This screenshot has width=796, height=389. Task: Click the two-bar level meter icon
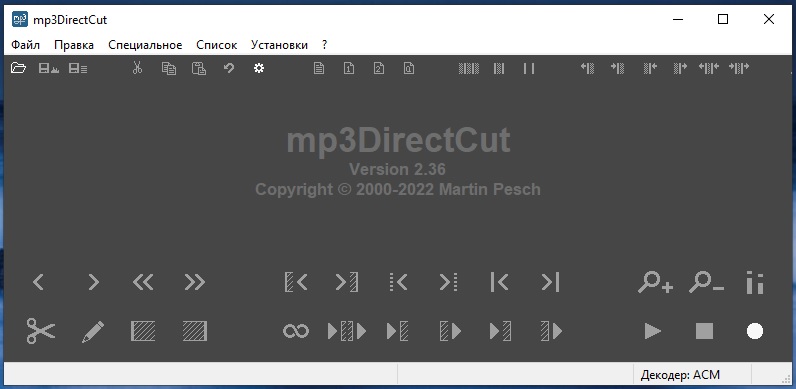[x=755, y=283]
